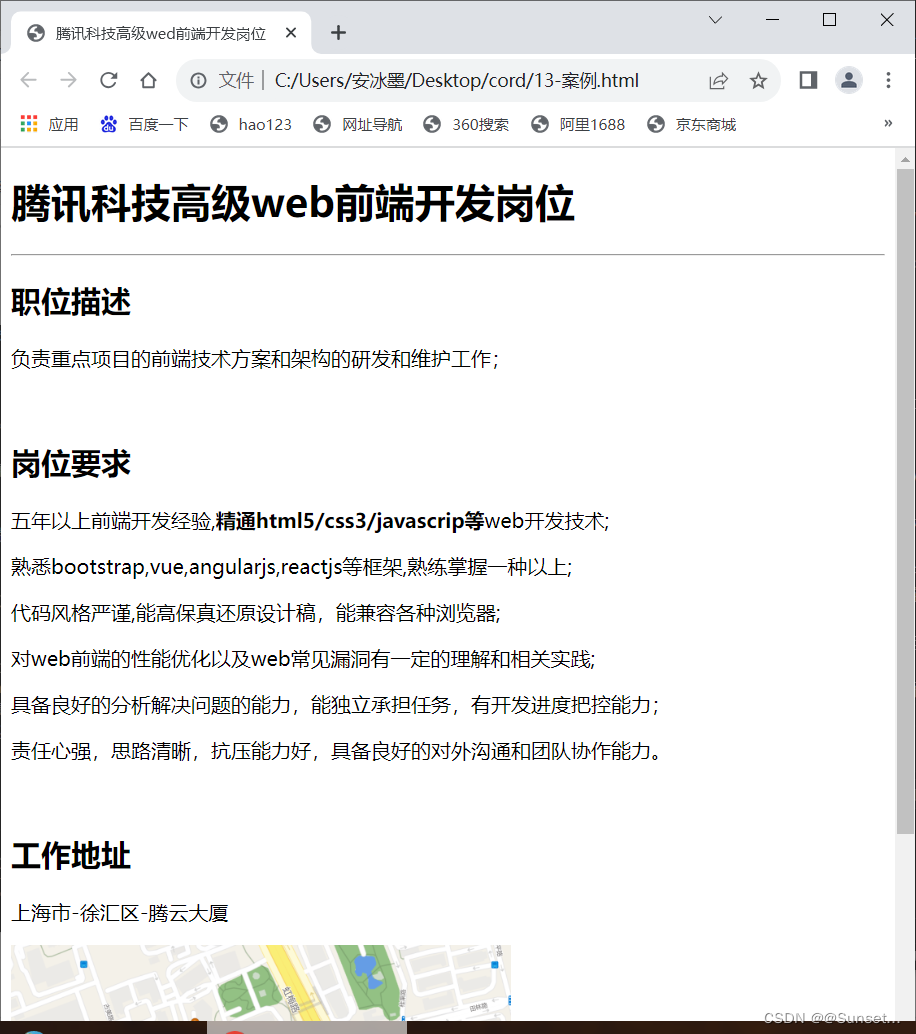The height and width of the screenshot is (1034, 916).
Task: Open the 京东商城 bookmark
Action: click(692, 124)
